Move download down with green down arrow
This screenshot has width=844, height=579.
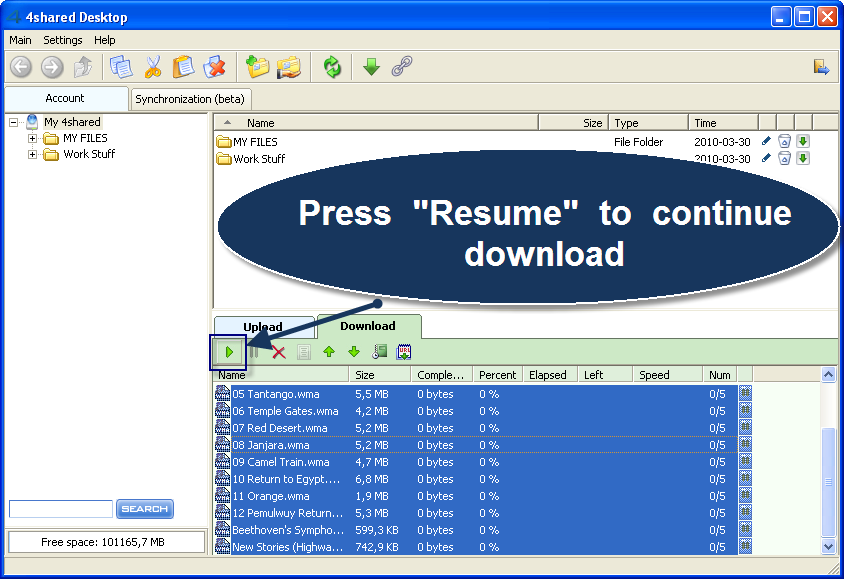coord(354,352)
